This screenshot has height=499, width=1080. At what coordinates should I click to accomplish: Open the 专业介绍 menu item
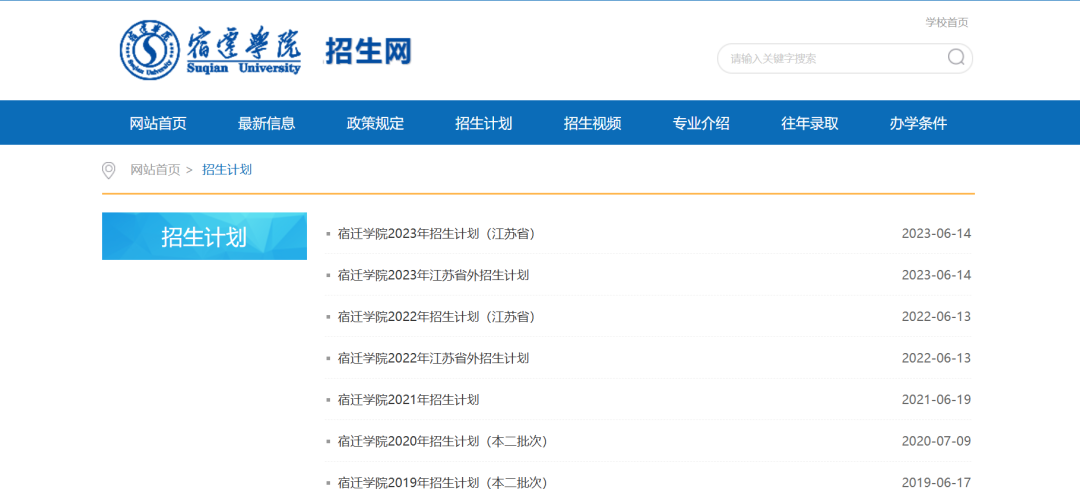coord(701,123)
